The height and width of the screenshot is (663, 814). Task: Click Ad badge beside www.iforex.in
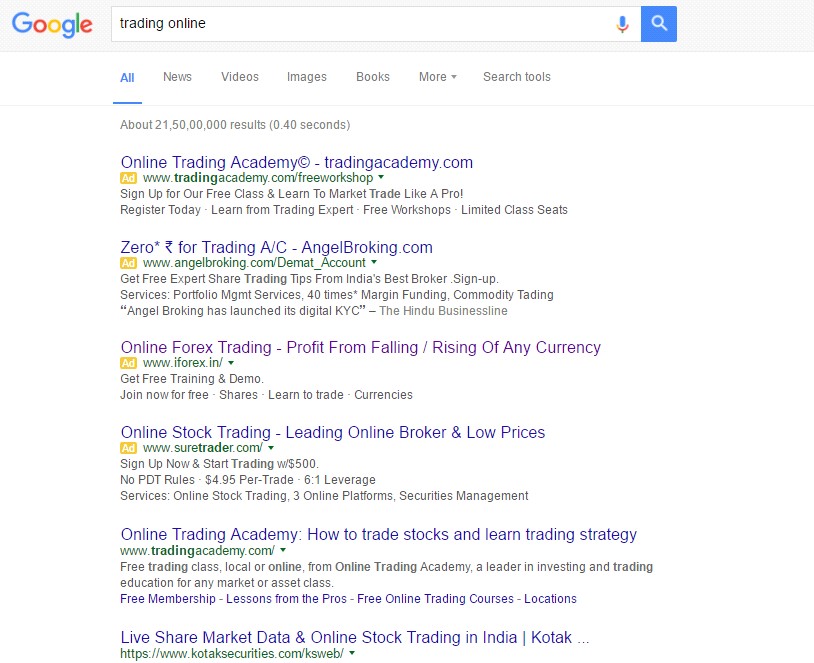pyautogui.click(x=129, y=363)
